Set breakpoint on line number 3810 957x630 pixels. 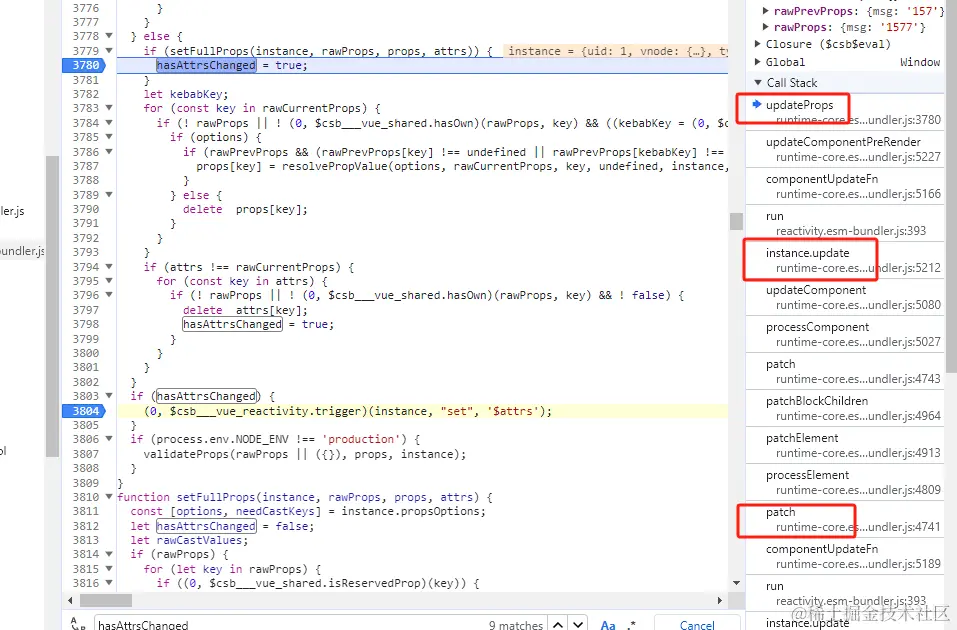(x=85, y=497)
